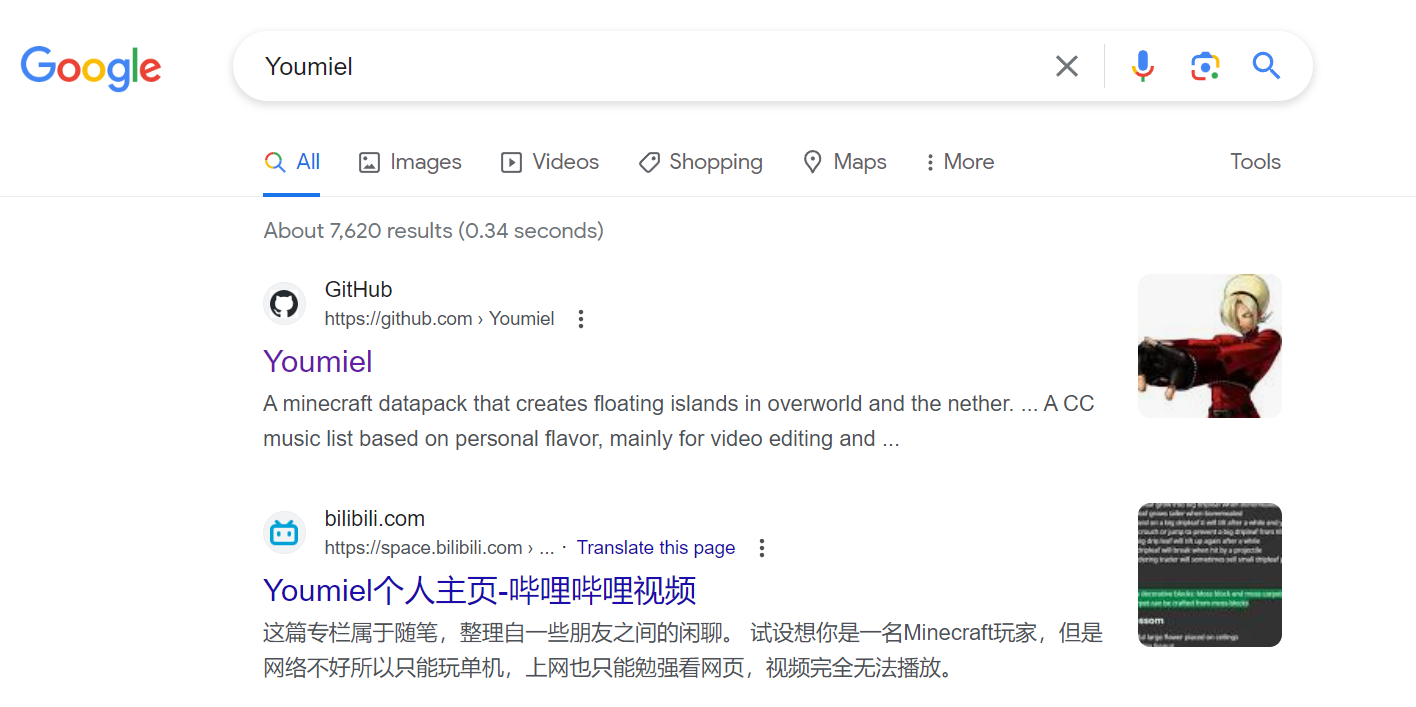1416x707 pixels.
Task: Open Google Lens camera search icon
Action: (1205, 66)
